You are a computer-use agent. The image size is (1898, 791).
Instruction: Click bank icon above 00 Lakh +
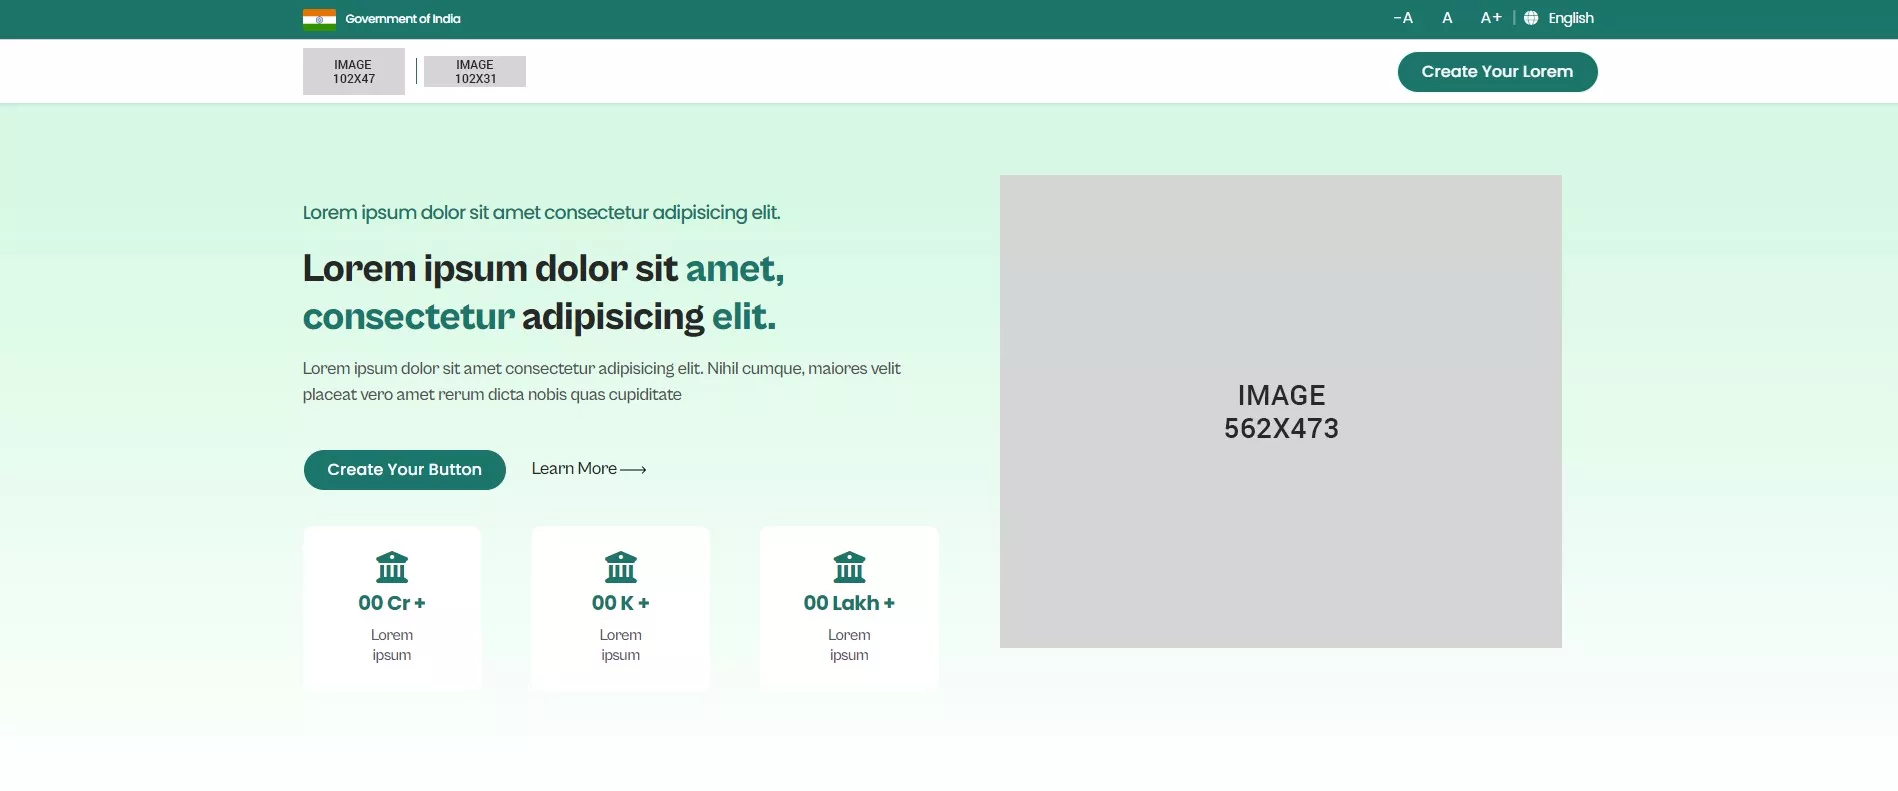849,567
